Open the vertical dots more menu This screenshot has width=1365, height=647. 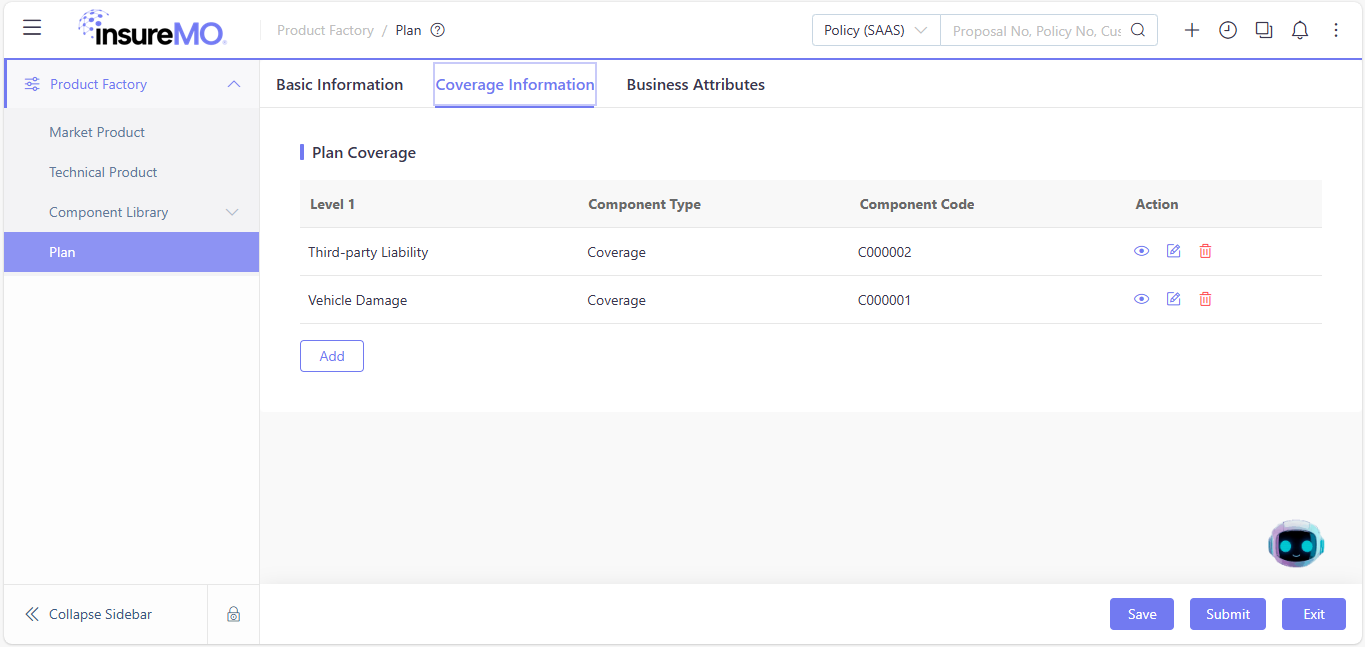point(1336,30)
